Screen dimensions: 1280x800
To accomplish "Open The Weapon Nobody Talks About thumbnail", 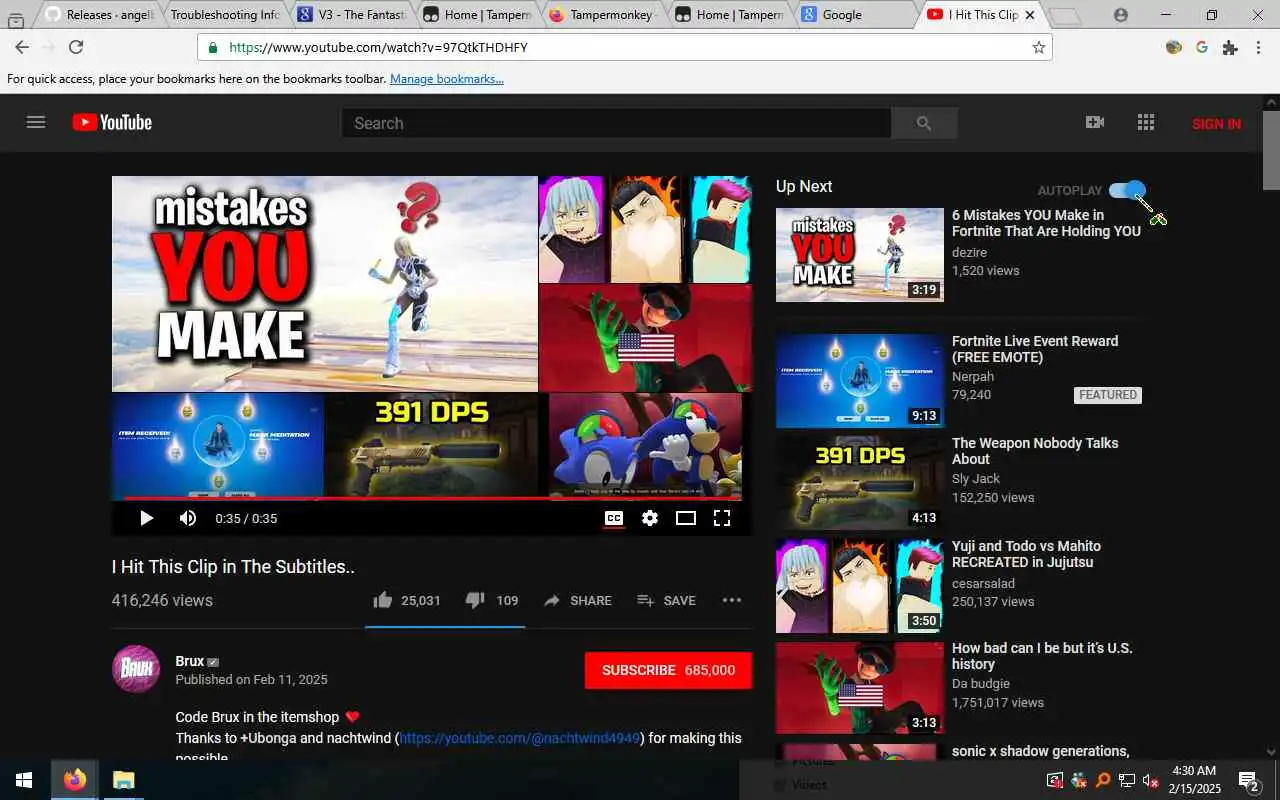I will pyautogui.click(x=860, y=482).
